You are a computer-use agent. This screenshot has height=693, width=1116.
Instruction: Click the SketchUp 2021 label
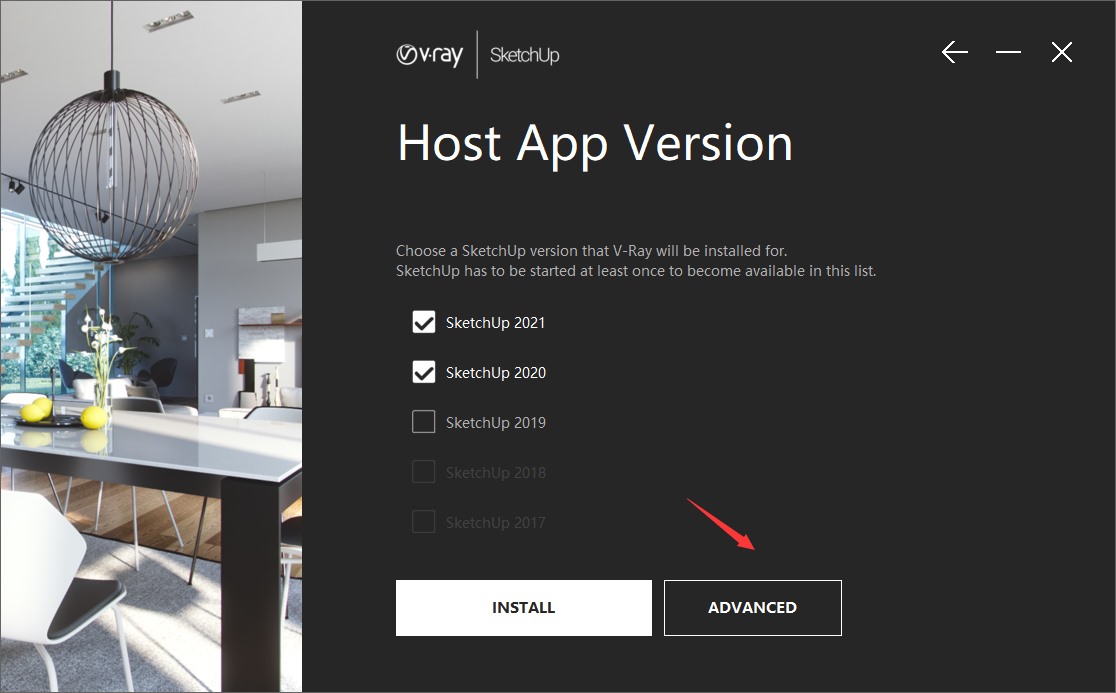(495, 323)
